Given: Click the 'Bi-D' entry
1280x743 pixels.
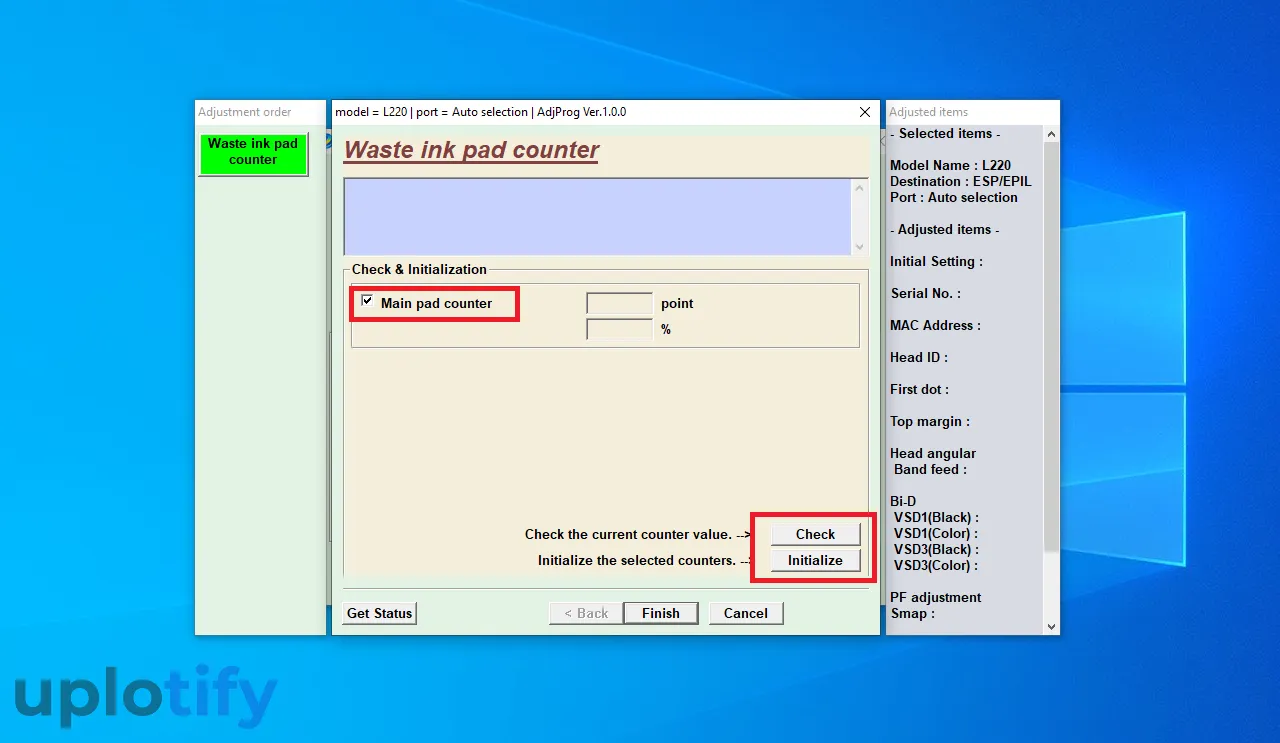Looking at the screenshot, I should 903,501.
